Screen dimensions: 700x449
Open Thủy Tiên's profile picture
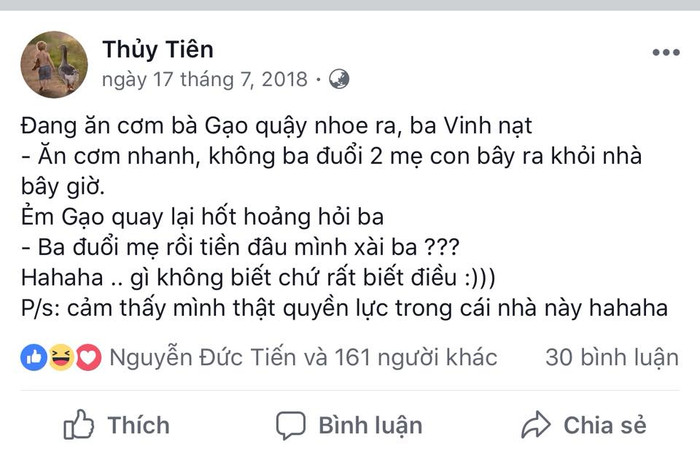coord(54,65)
